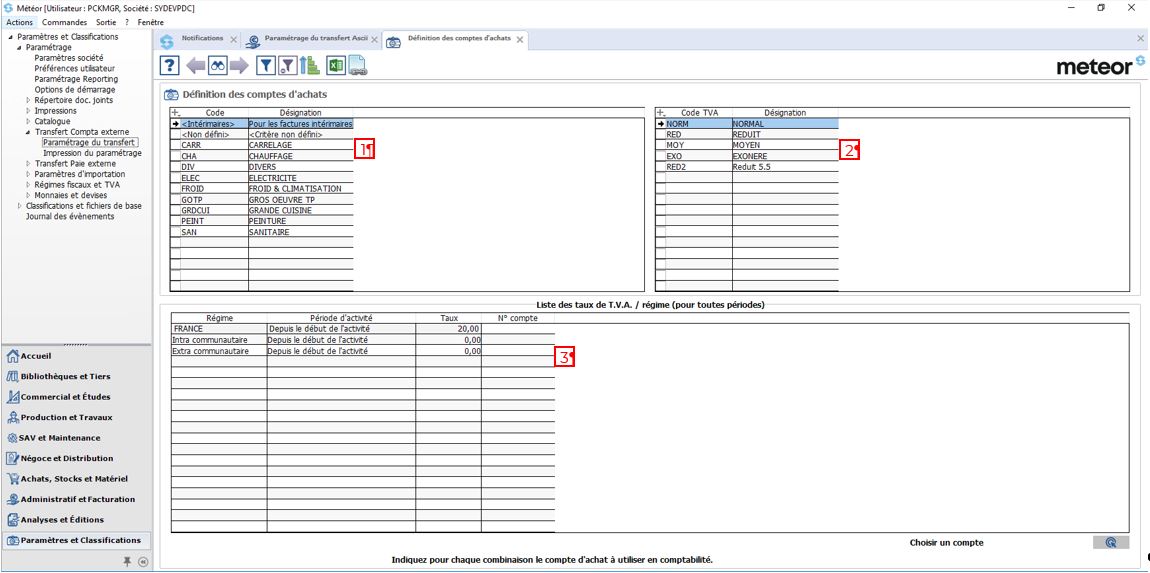Expand the Répertoire doc. joints node
Screen dimensions: 1150x573
click(29, 100)
